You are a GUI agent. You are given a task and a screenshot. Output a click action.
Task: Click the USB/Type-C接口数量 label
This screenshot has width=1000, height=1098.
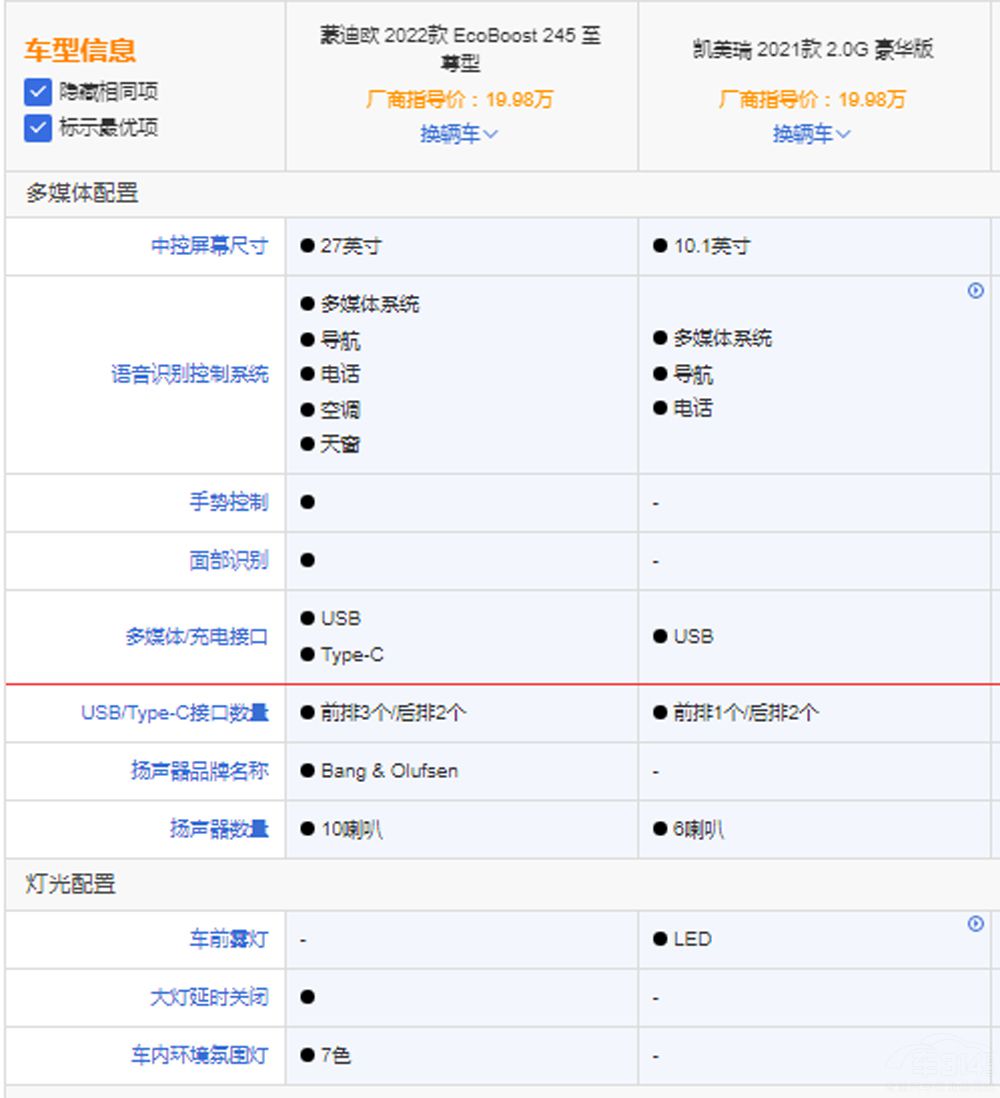[175, 713]
